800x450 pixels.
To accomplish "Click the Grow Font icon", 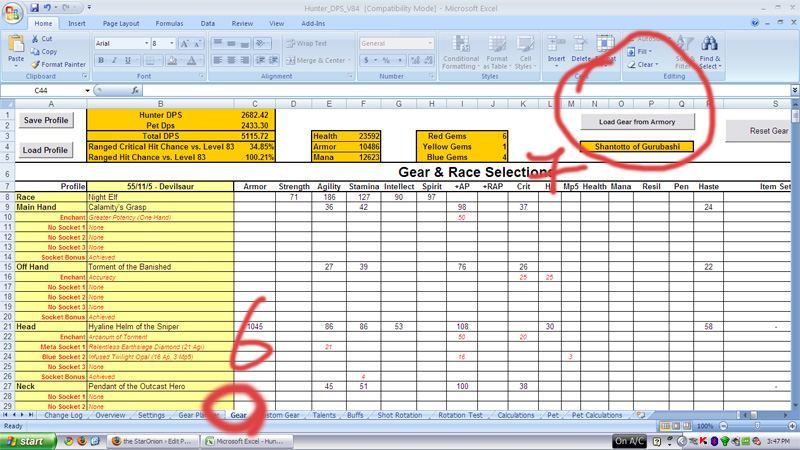I will [185, 44].
